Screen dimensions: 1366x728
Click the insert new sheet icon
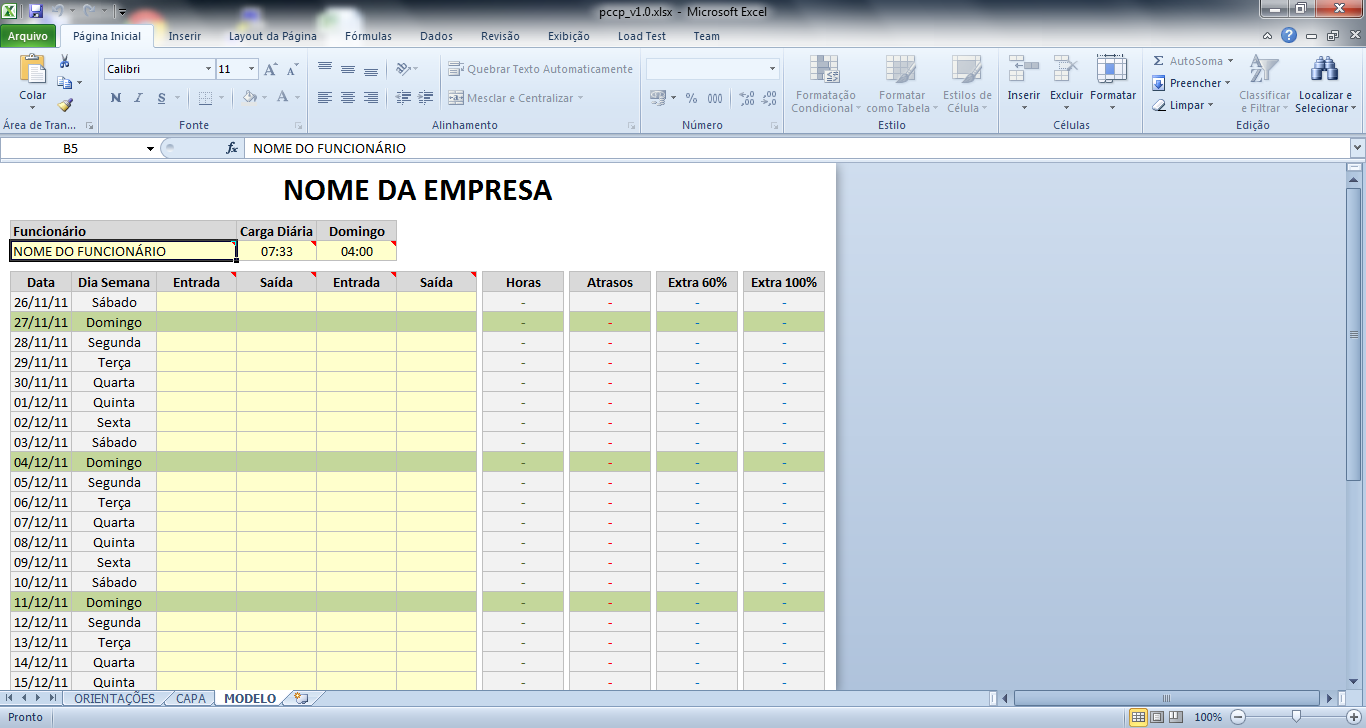pyautogui.click(x=301, y=698)
